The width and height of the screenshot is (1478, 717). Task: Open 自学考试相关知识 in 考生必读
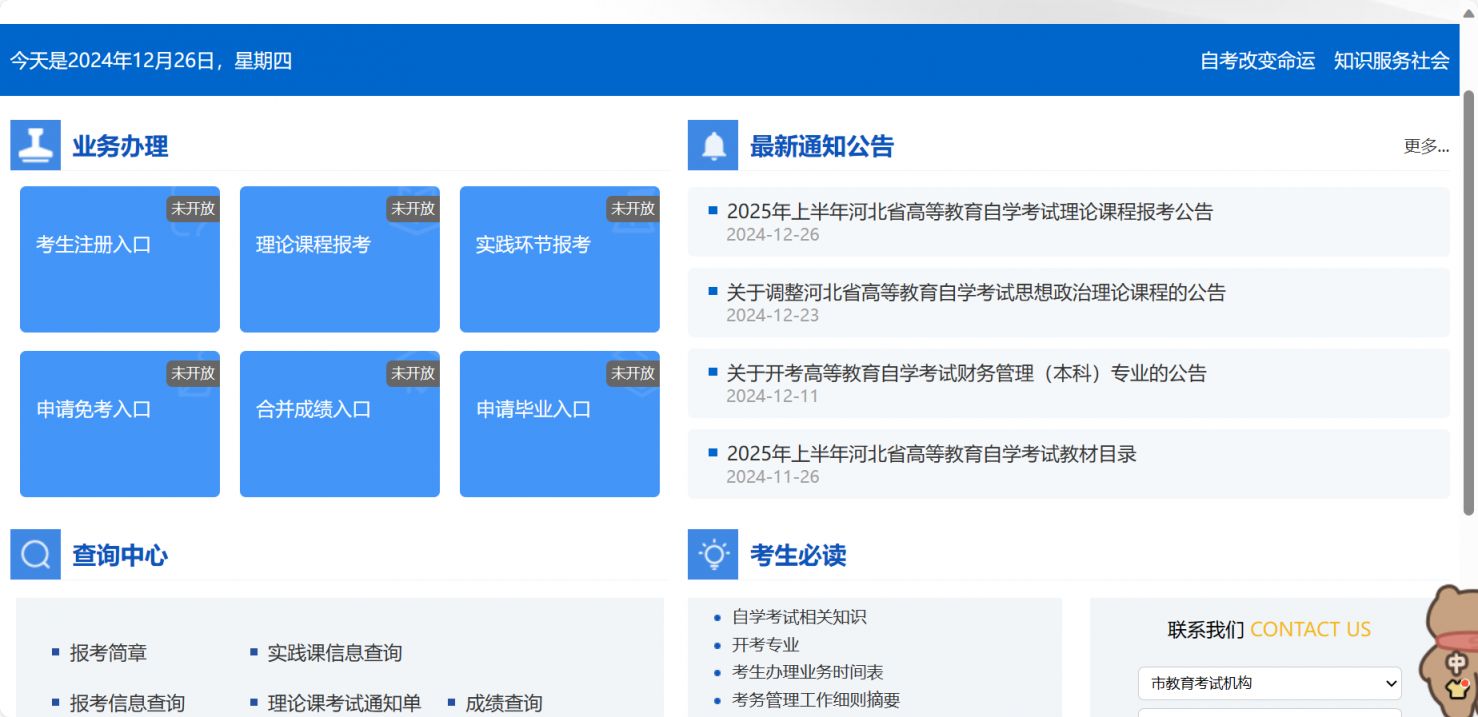tap(799, 617)
